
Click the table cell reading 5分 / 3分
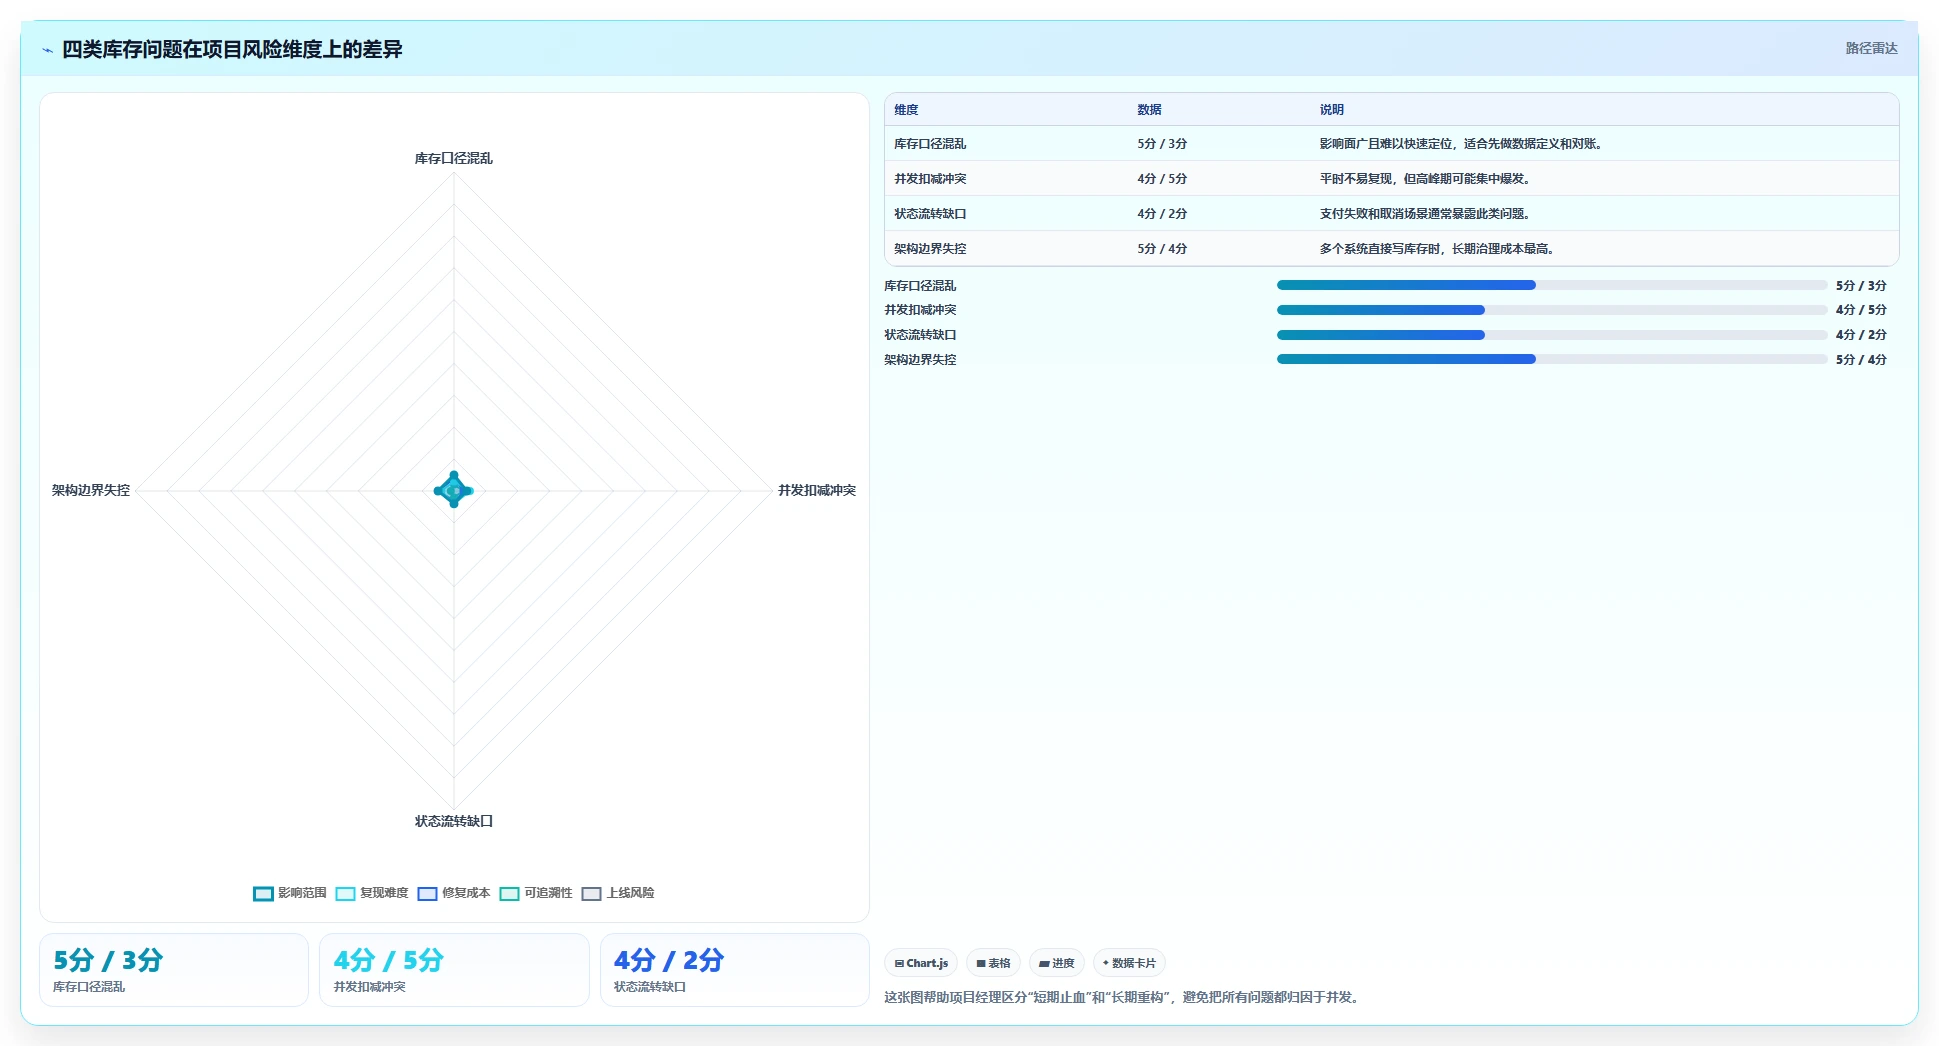pos(1162,144)
